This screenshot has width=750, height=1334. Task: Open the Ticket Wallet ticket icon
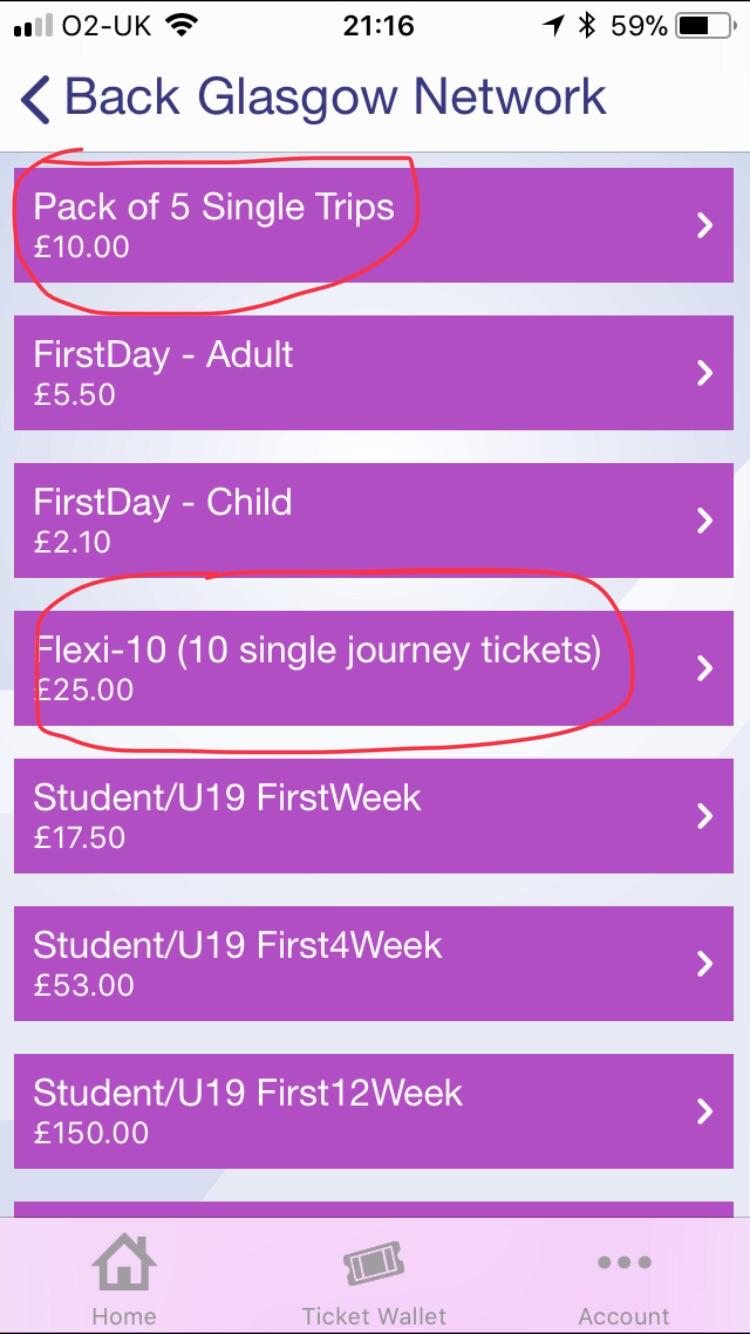tap(374, 1262)
